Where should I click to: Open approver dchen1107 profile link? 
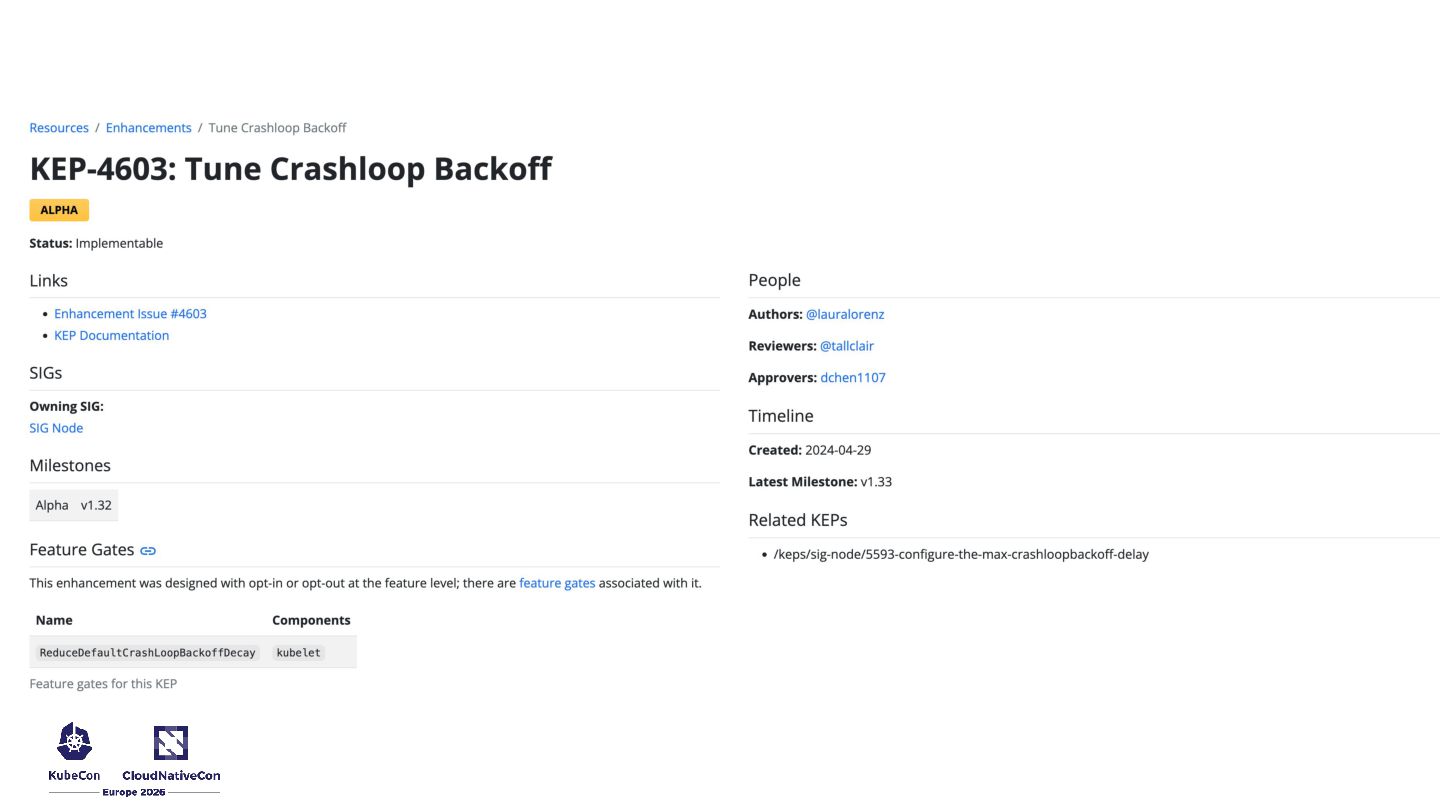tap(853, 378)
